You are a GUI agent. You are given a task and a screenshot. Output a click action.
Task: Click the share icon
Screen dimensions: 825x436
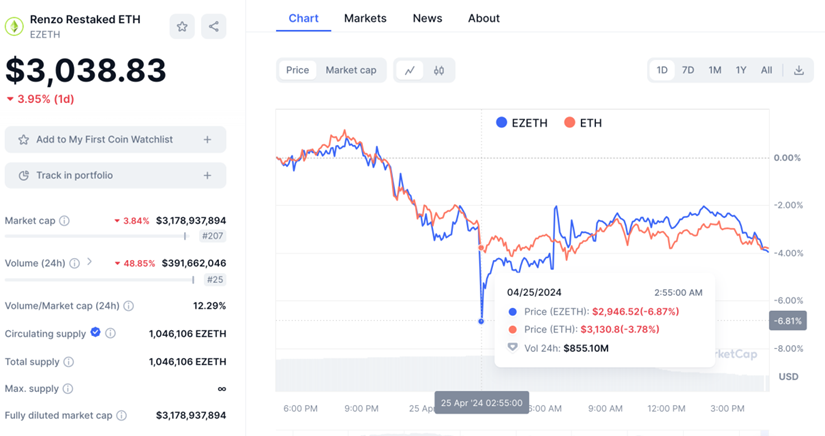coord(214,27)
